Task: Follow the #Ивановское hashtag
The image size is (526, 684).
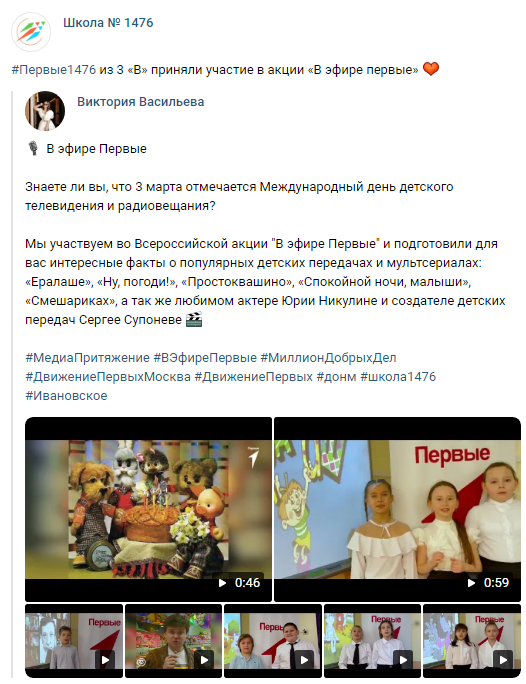Action: pos(66,396)
